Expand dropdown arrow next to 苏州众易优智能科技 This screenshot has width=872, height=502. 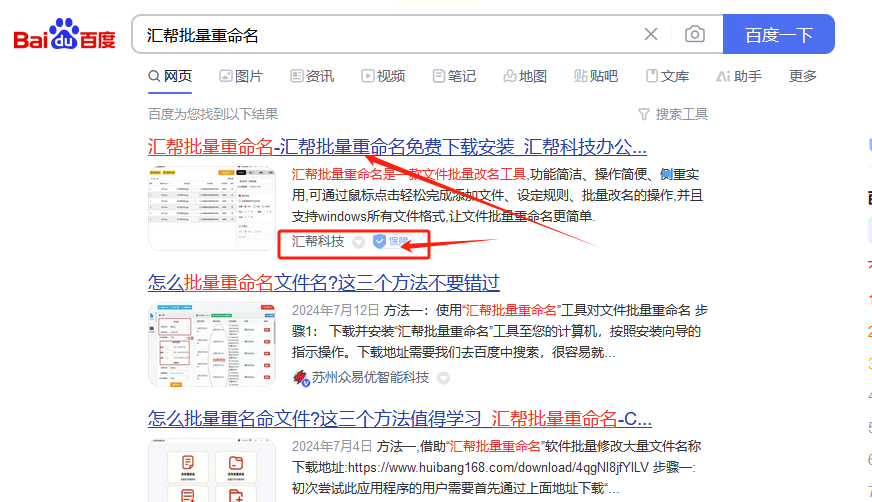[443, 378]
